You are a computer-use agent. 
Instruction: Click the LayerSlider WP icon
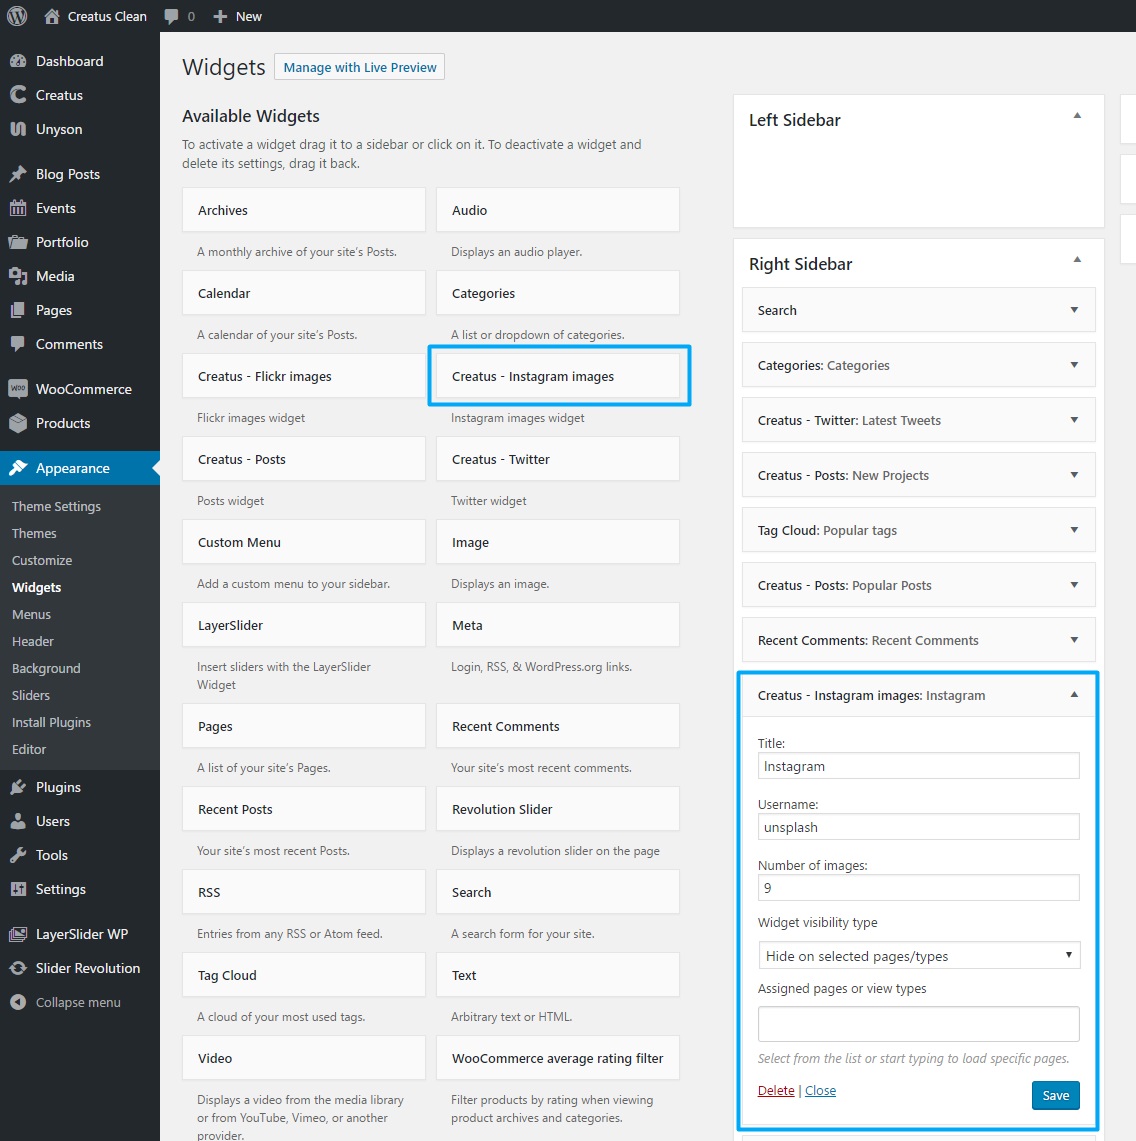tap(18, 934)
